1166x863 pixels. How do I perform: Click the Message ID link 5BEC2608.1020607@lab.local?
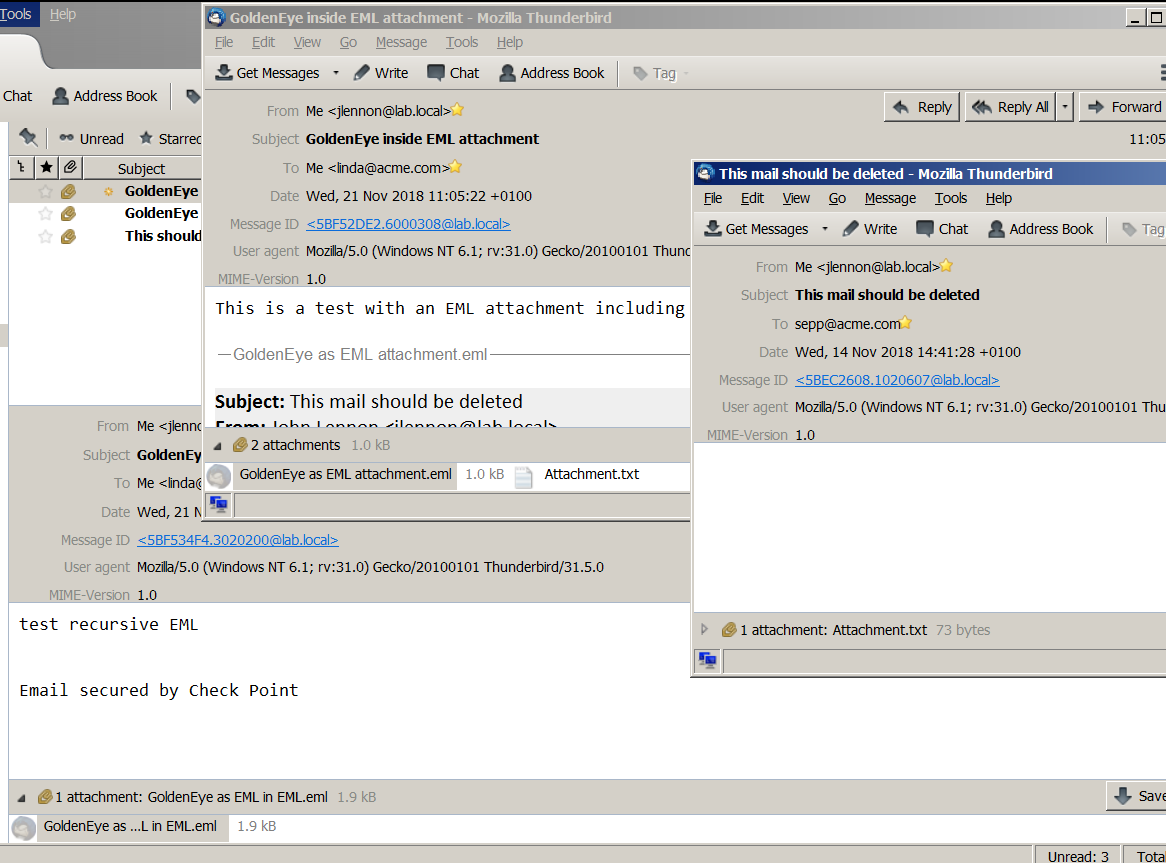click(897, 380)
